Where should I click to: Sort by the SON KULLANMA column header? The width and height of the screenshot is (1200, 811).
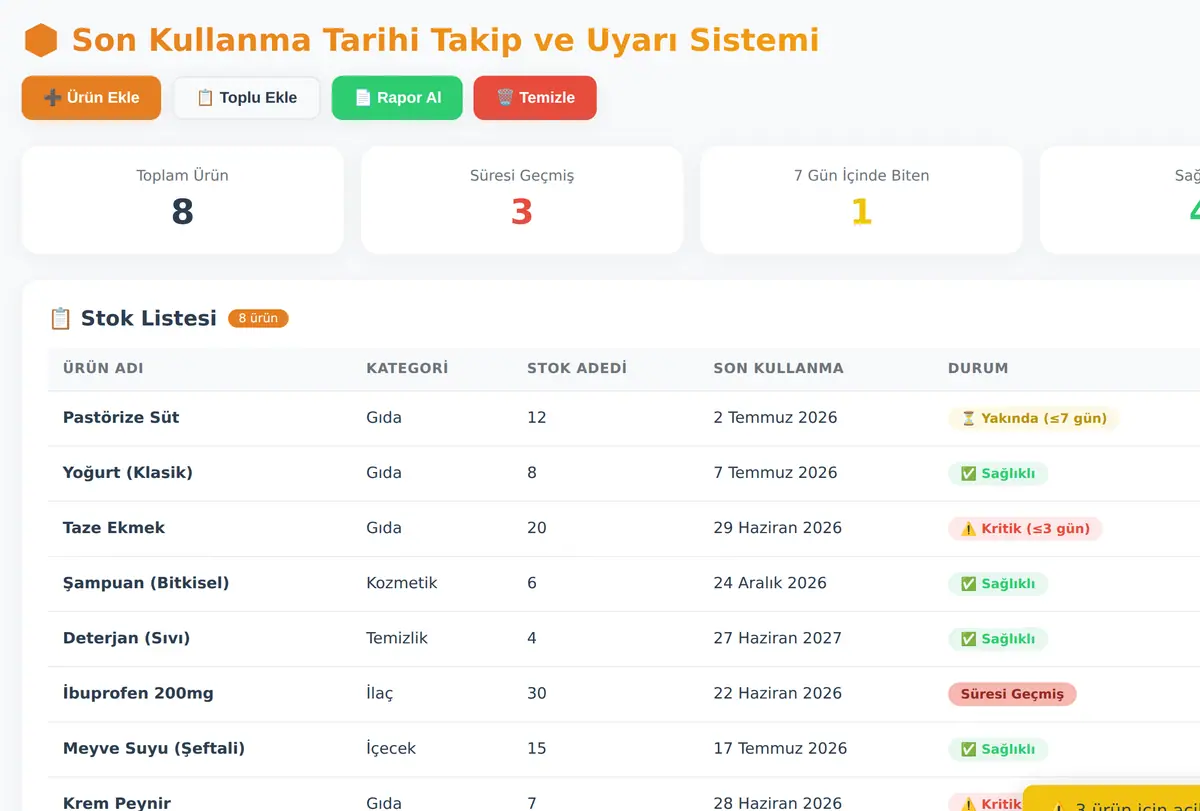[x=778, y=368]
